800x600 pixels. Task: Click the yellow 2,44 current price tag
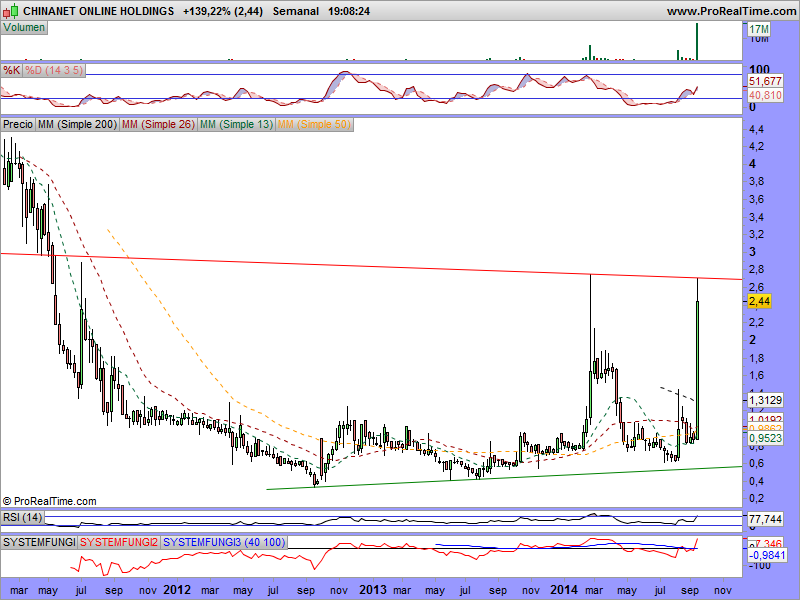759,301
